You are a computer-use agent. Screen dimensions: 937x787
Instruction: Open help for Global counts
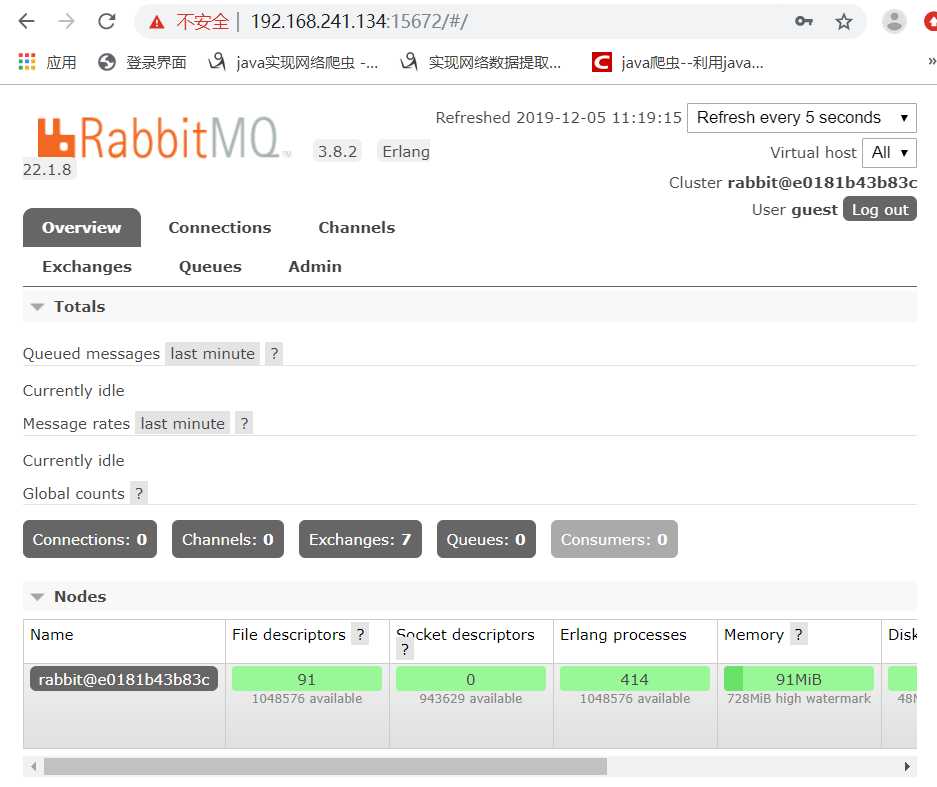tap(139, 494)
